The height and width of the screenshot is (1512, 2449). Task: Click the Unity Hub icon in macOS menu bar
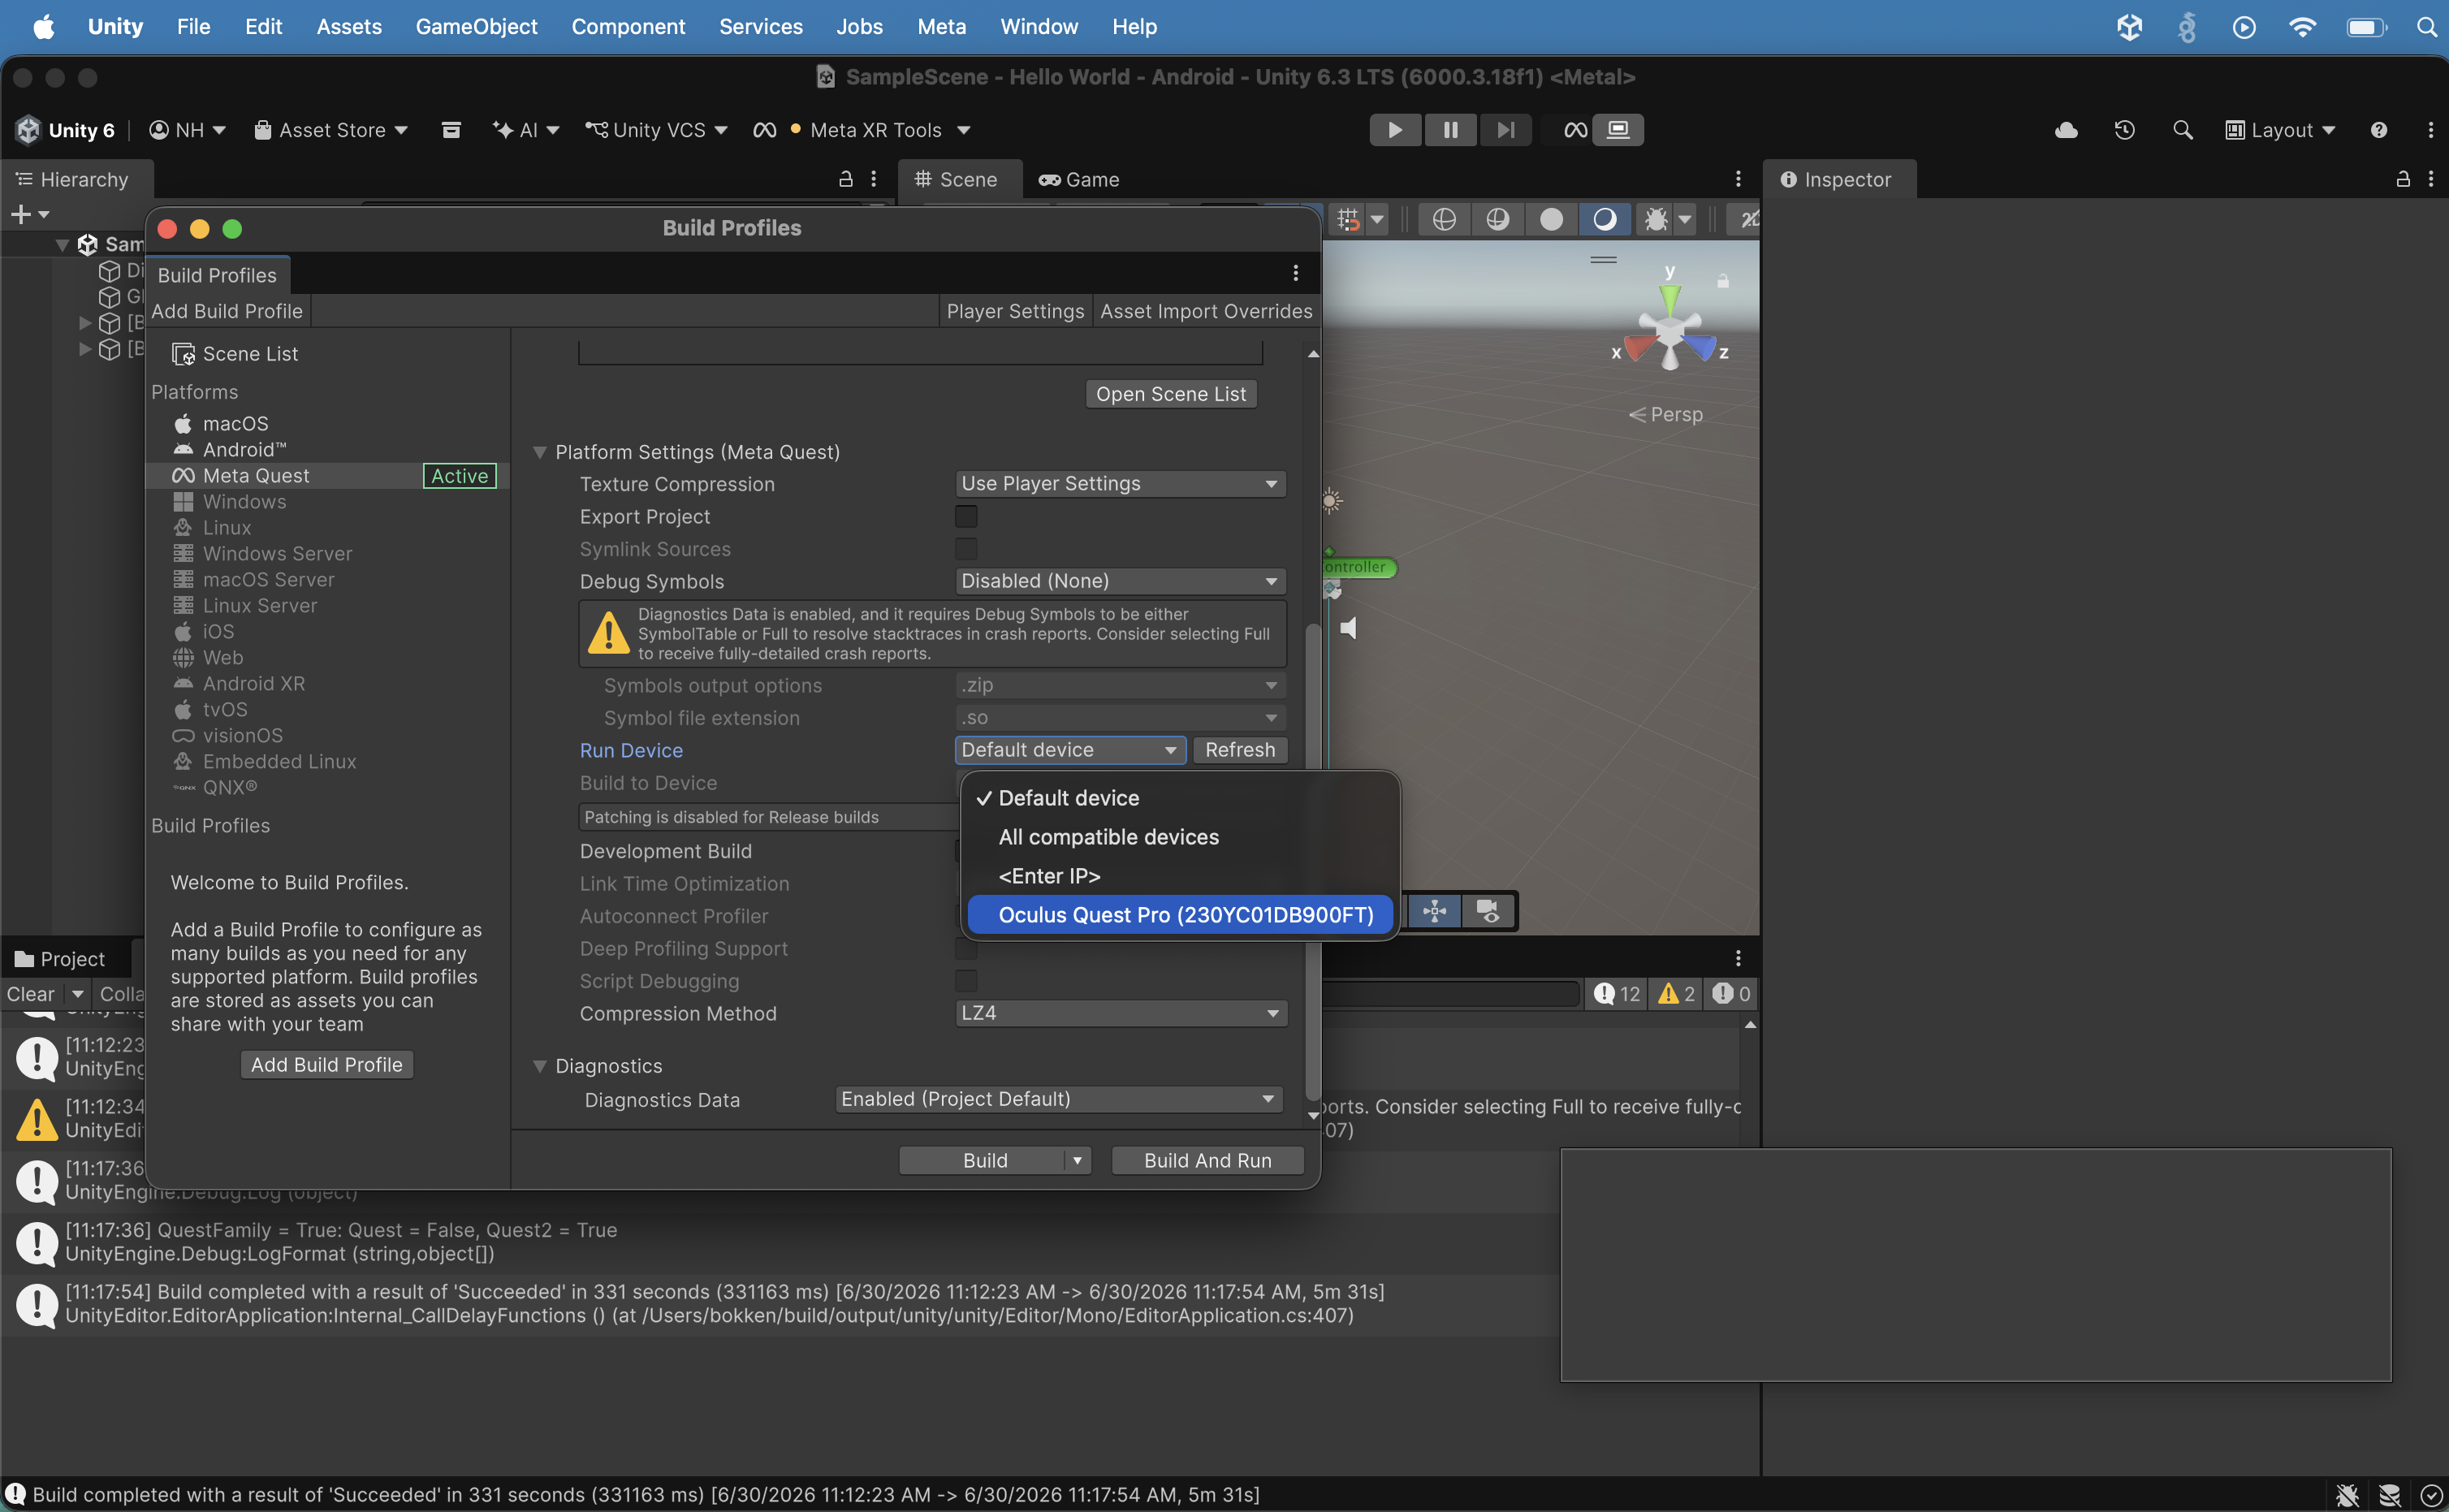[2129, 27]
